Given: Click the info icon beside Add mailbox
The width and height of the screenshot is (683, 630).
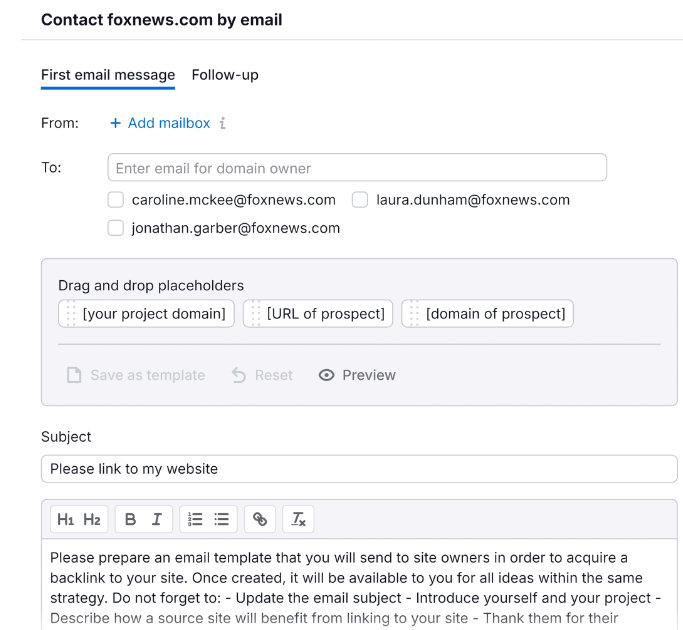Looking at the screenshot, I should click(223, 123).
